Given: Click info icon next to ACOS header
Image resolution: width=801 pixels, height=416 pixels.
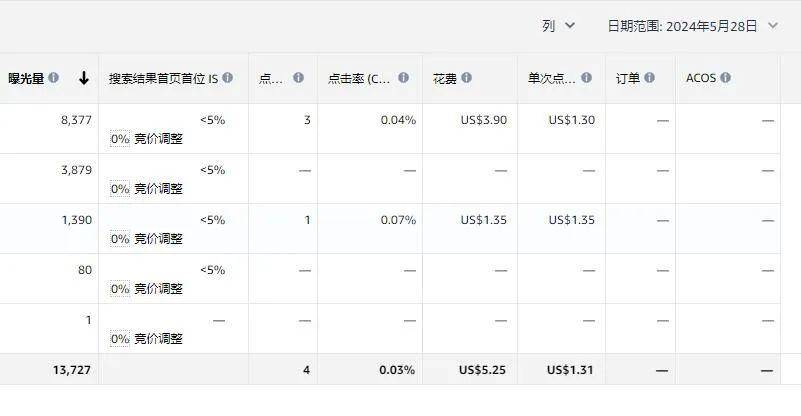Looking at the screenshot, I should pyautogui.click(x=725, y=78).
